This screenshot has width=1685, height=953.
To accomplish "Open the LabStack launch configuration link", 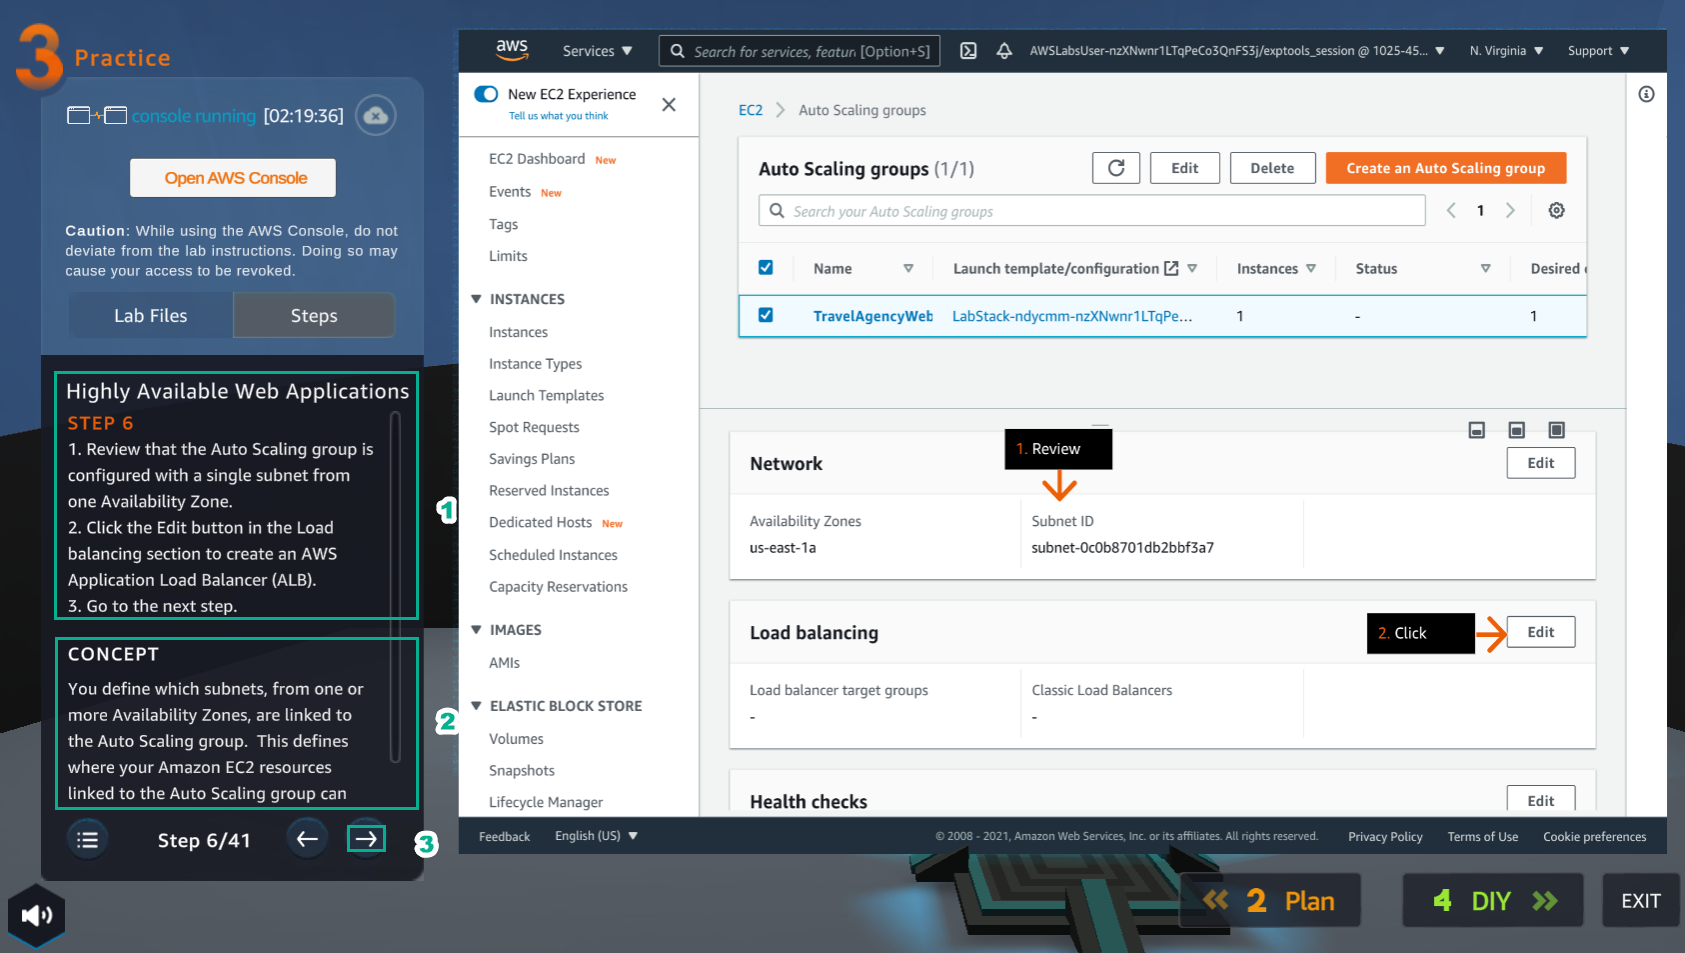I will point(1071,316).
